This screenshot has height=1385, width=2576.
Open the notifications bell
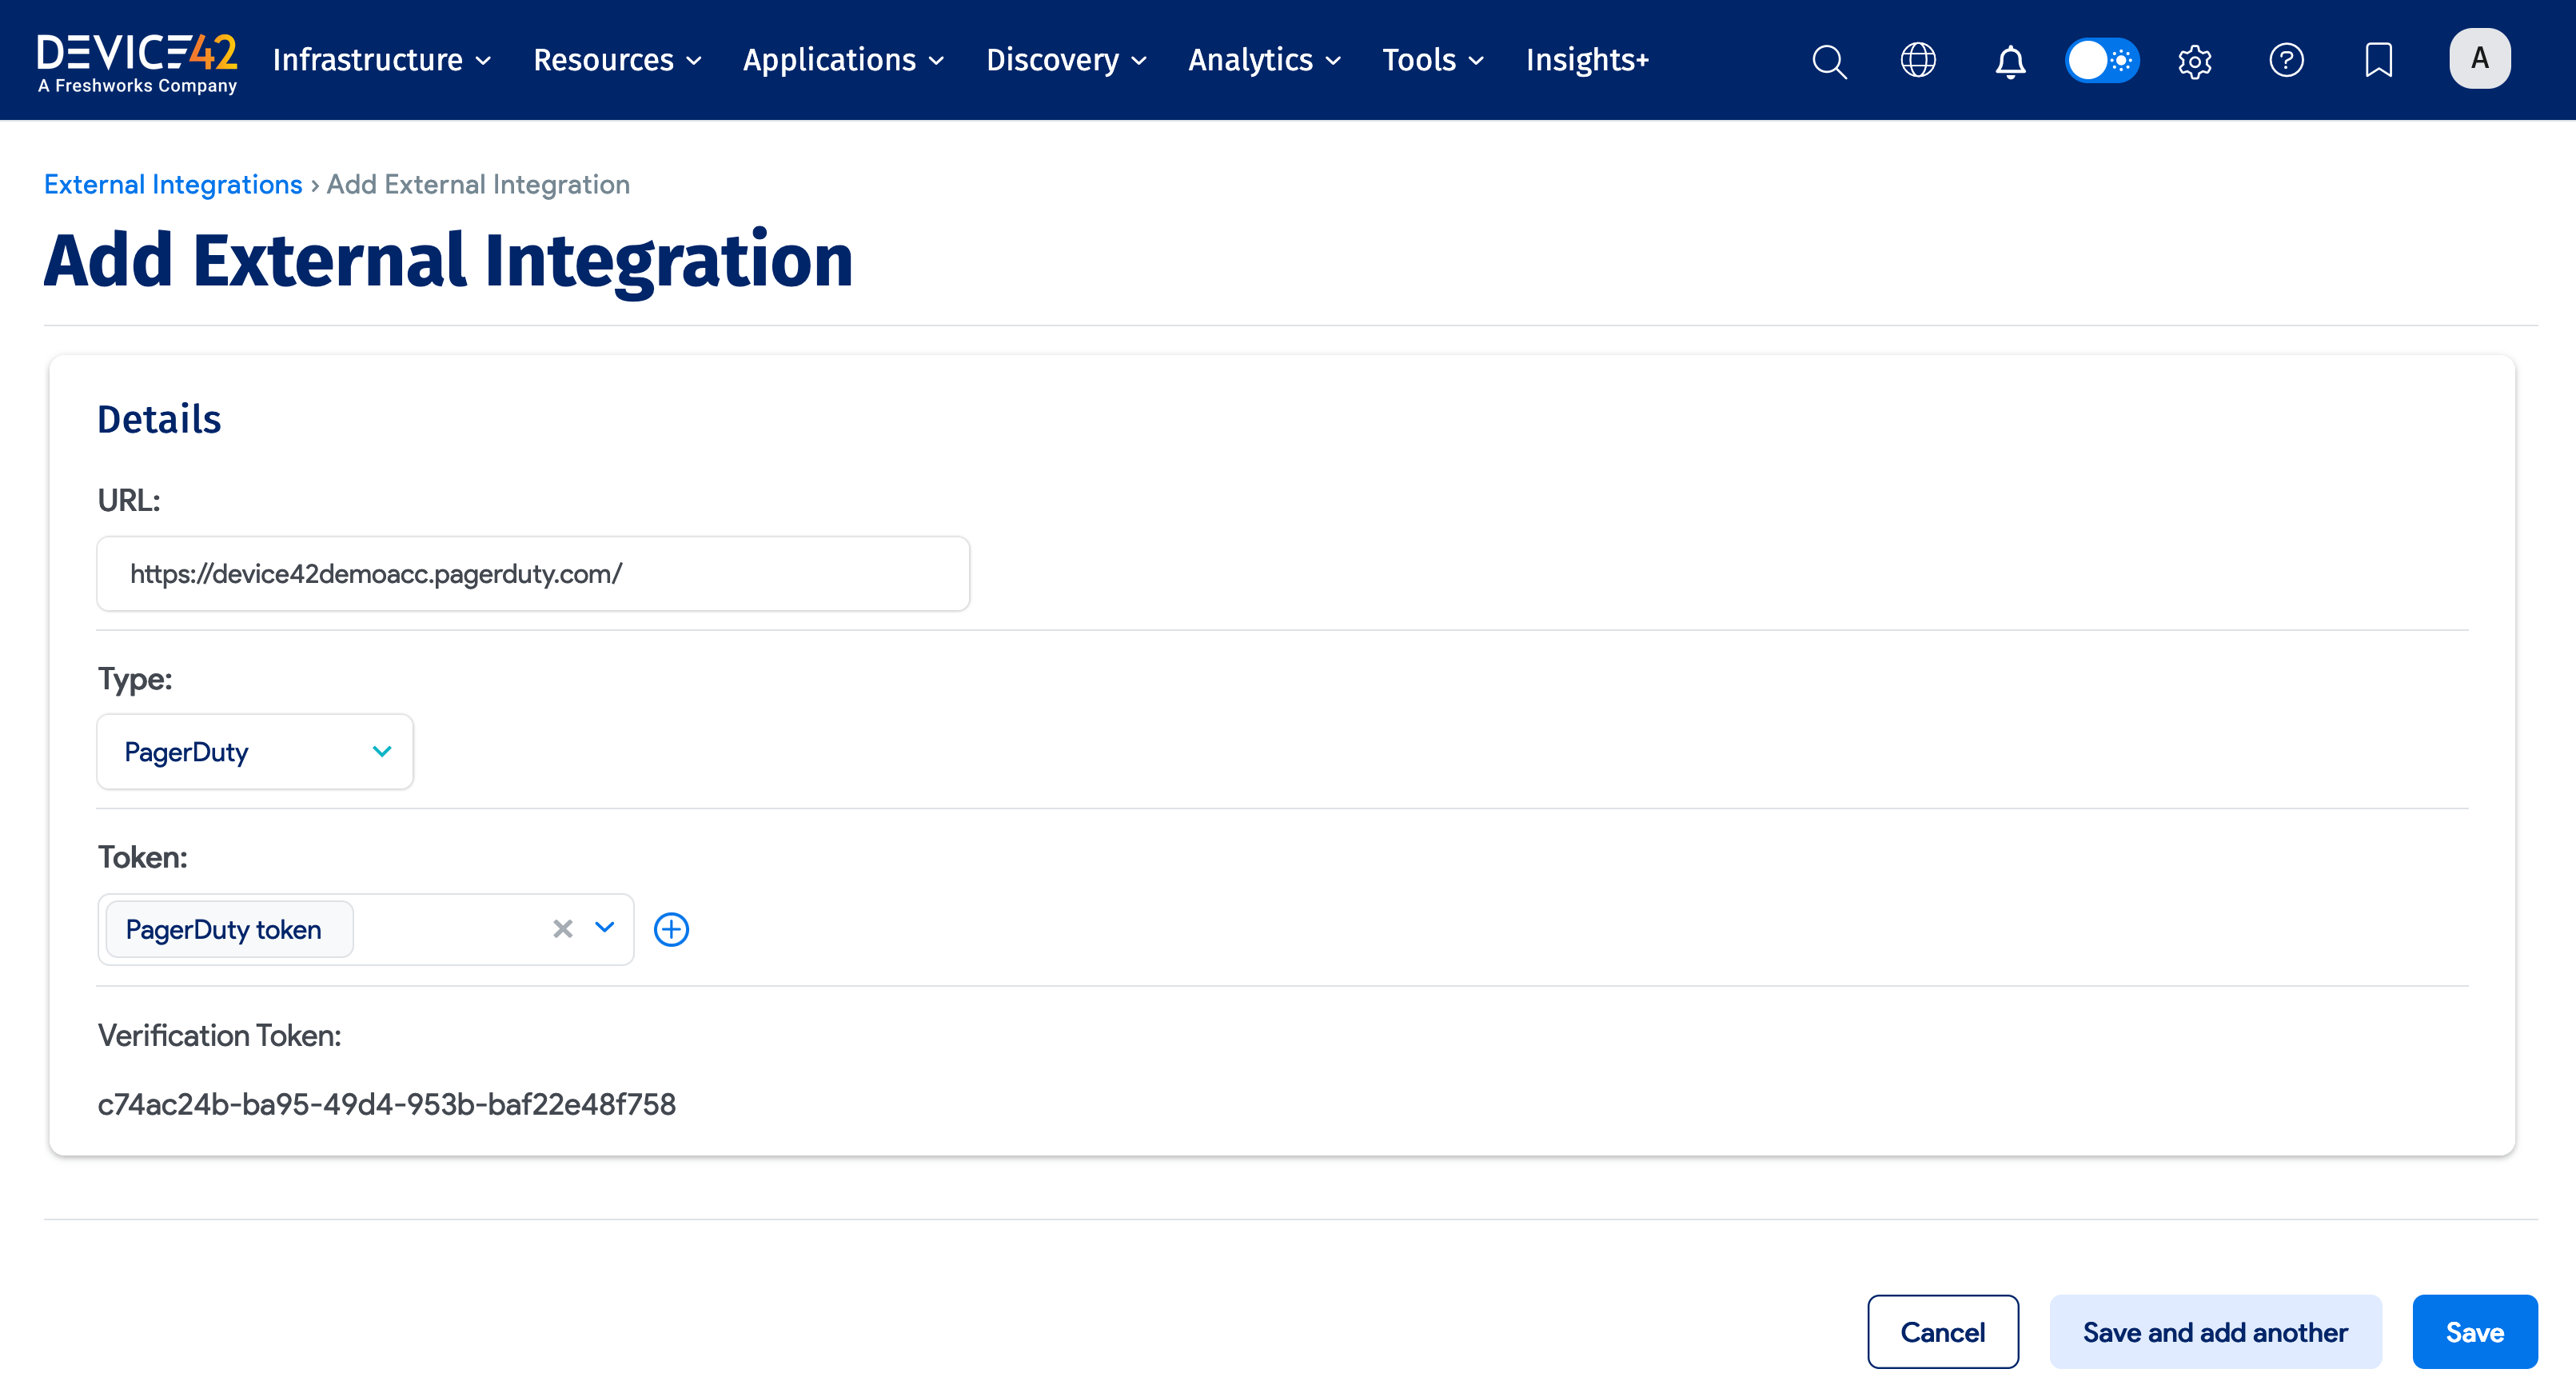(x=2010, y=61)
